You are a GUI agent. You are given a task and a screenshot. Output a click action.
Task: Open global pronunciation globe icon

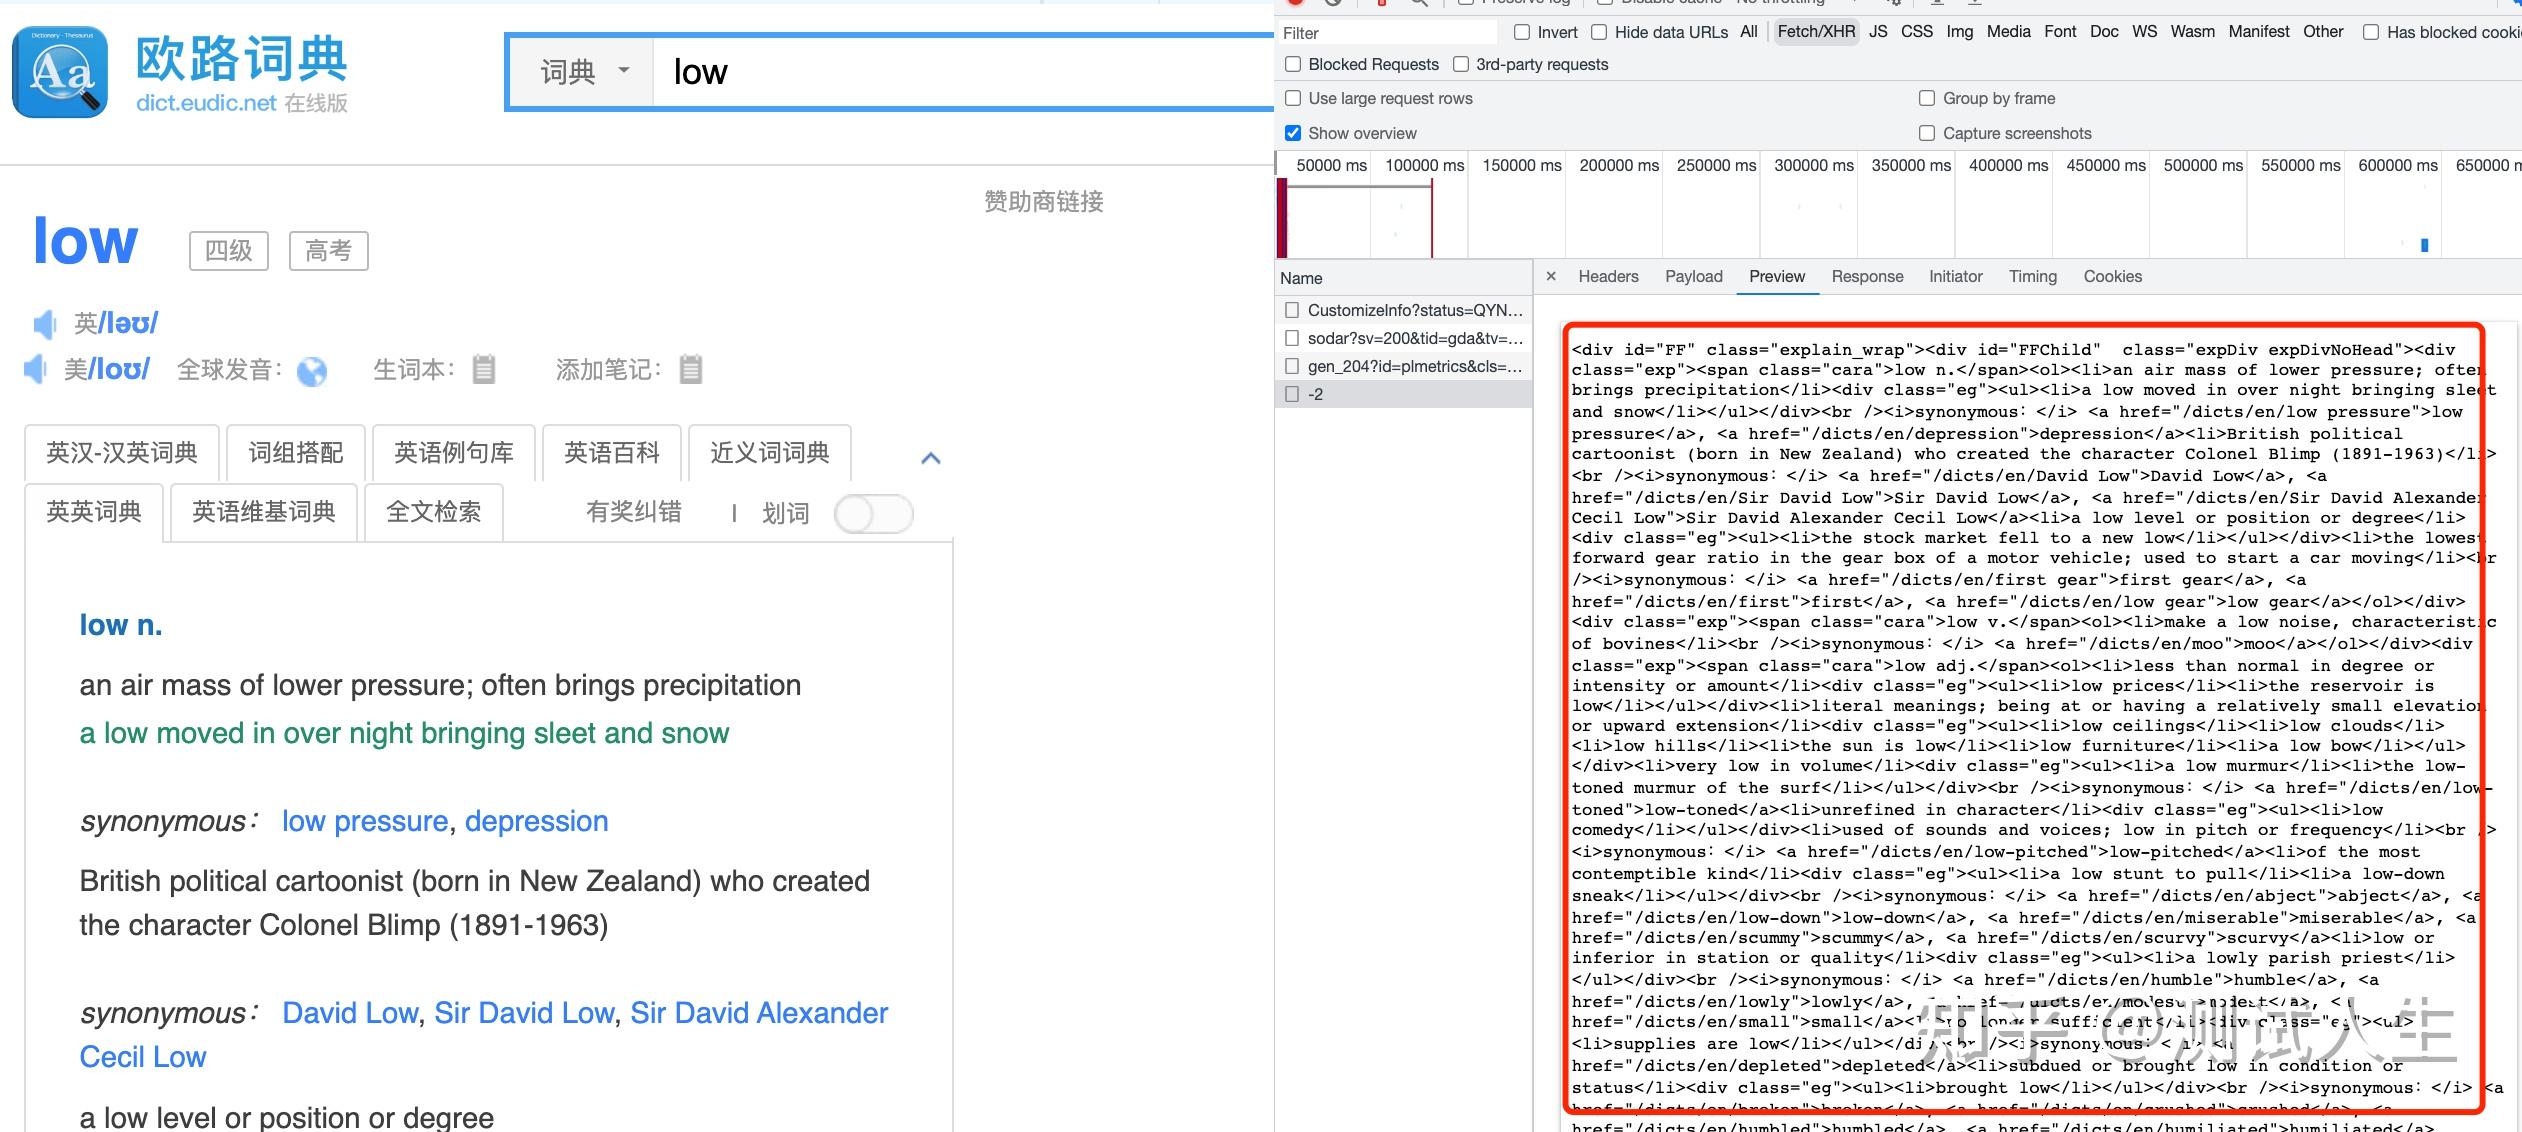pyautogui.click(x=312, y=371)
